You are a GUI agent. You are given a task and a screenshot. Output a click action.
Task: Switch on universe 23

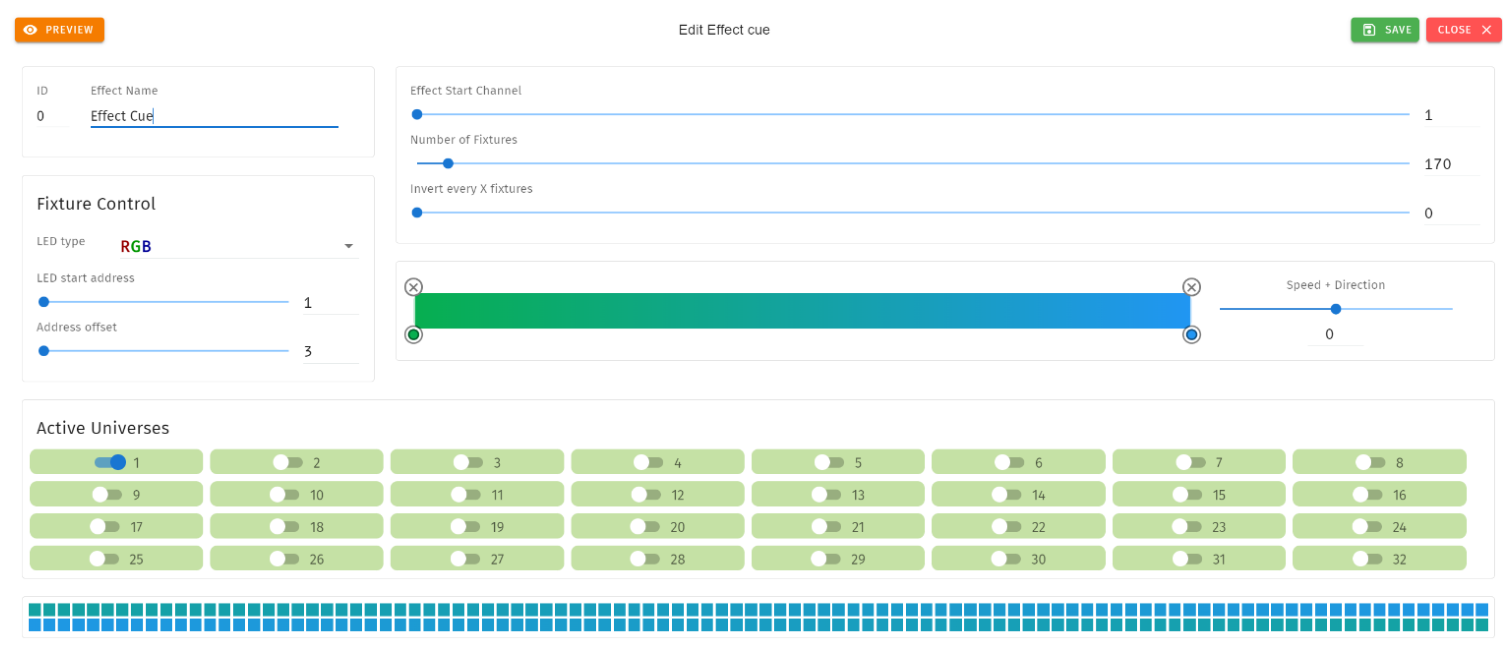(x=1187, y=526)
